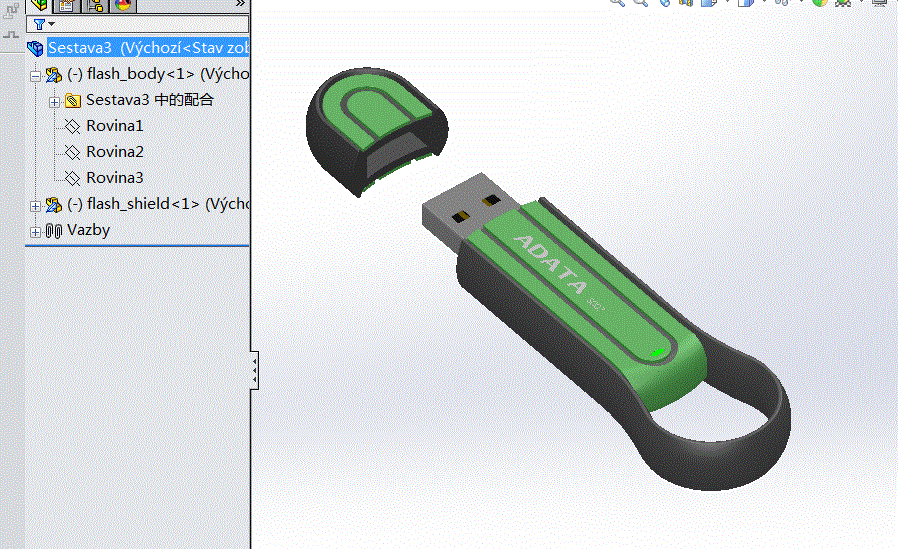Click the flash_shield<1> component icon

pos(53,204)
